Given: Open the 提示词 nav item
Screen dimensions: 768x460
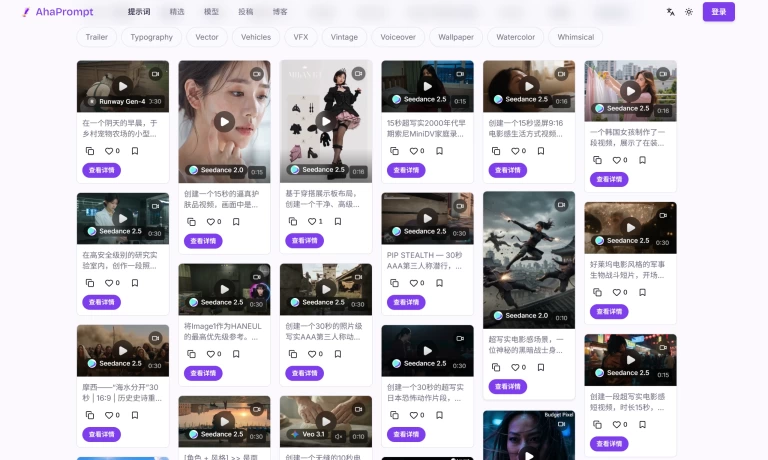Looking at the screenshot, I should tap(139, 12).
